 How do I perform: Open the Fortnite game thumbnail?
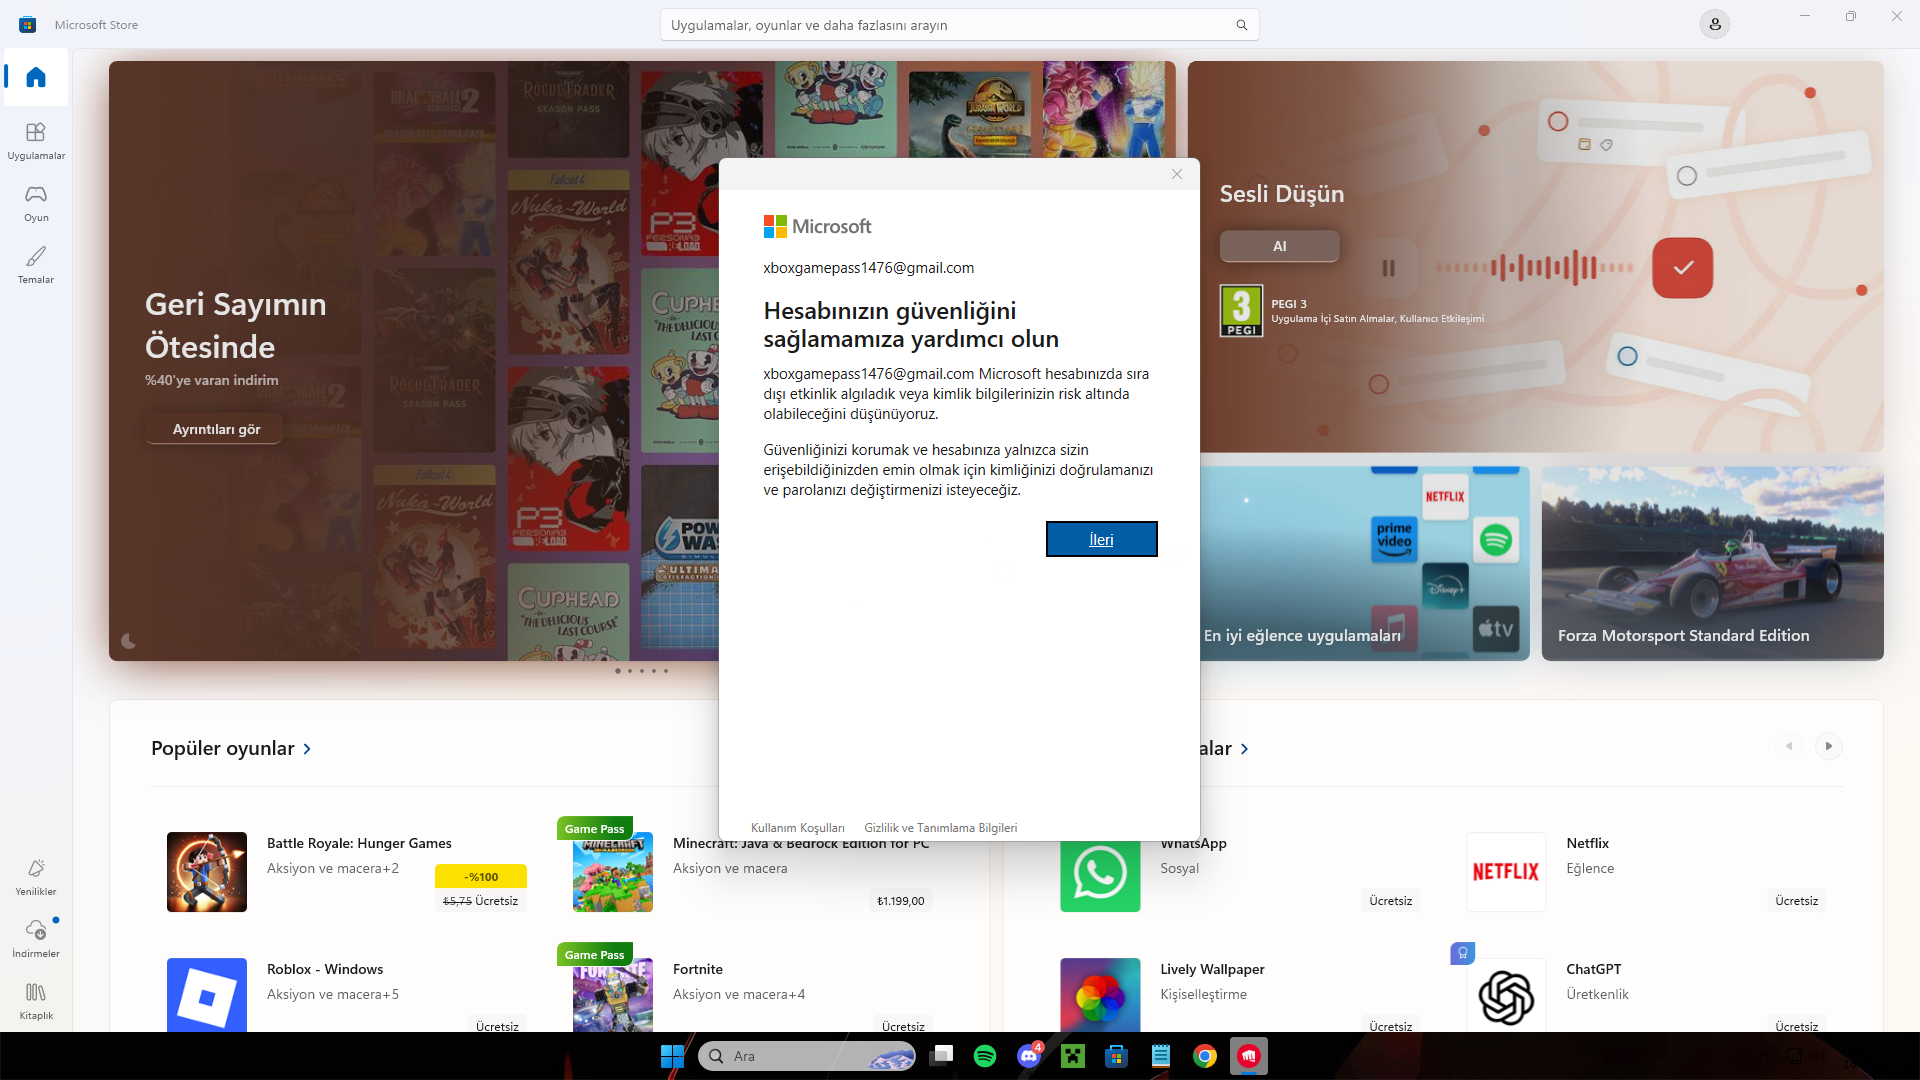point(613,995)
